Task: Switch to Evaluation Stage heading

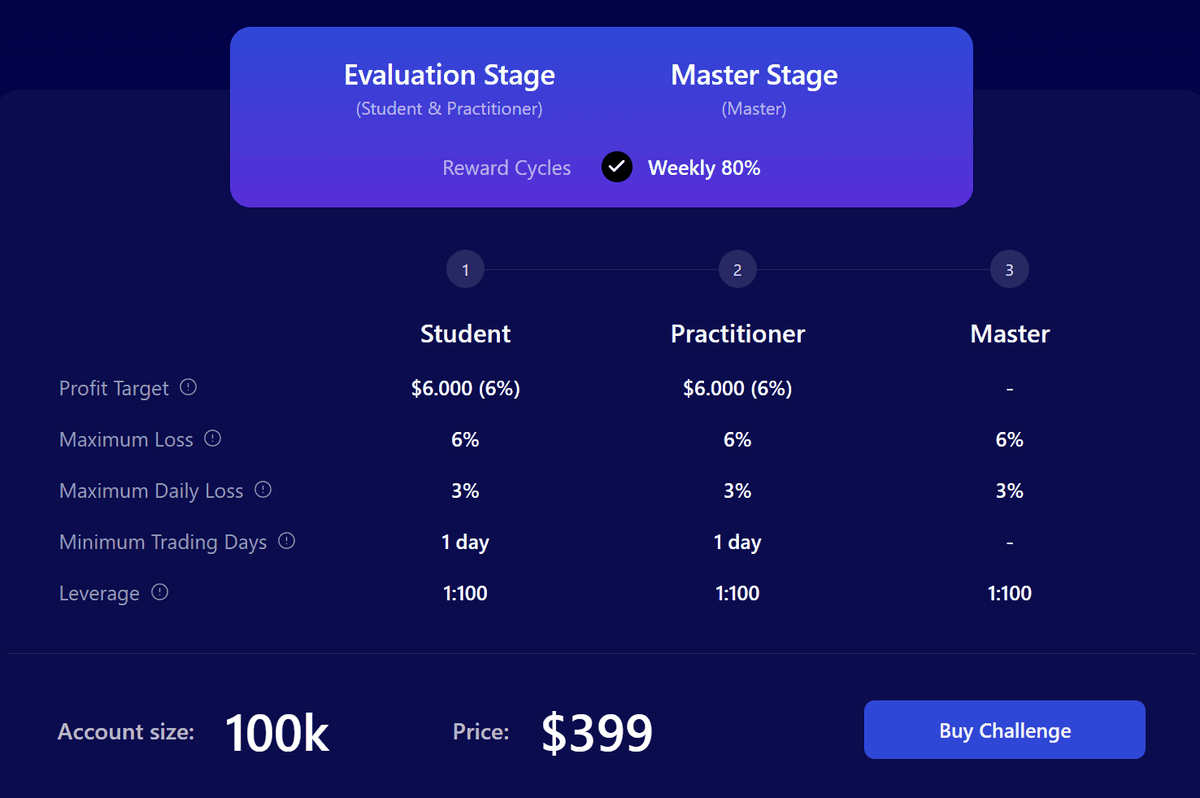Action: pos(449,75)
